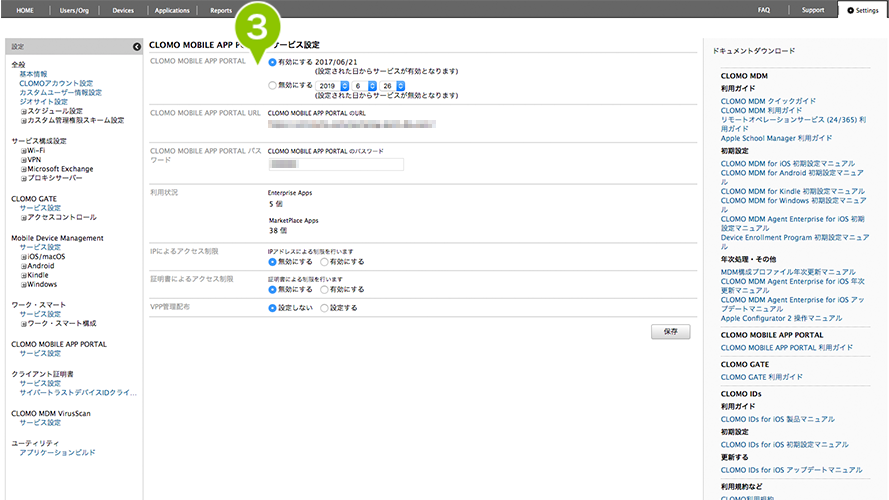Download CLOMO GATE 利用ガイド
The height and width of the screenshot is (500, 889).
(x=761, y=377)
